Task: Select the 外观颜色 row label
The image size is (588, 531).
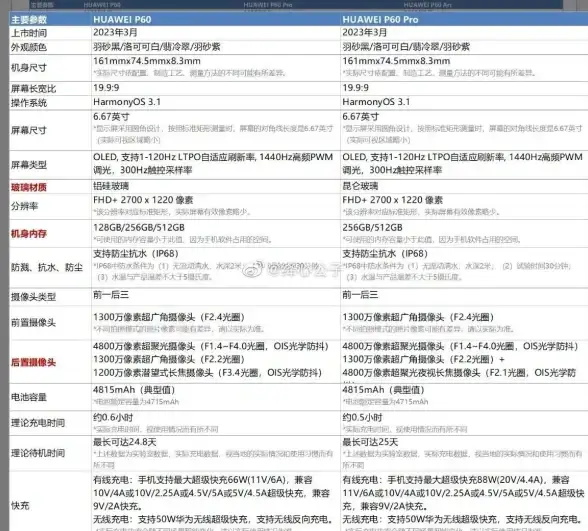Action: click(29, 47)
